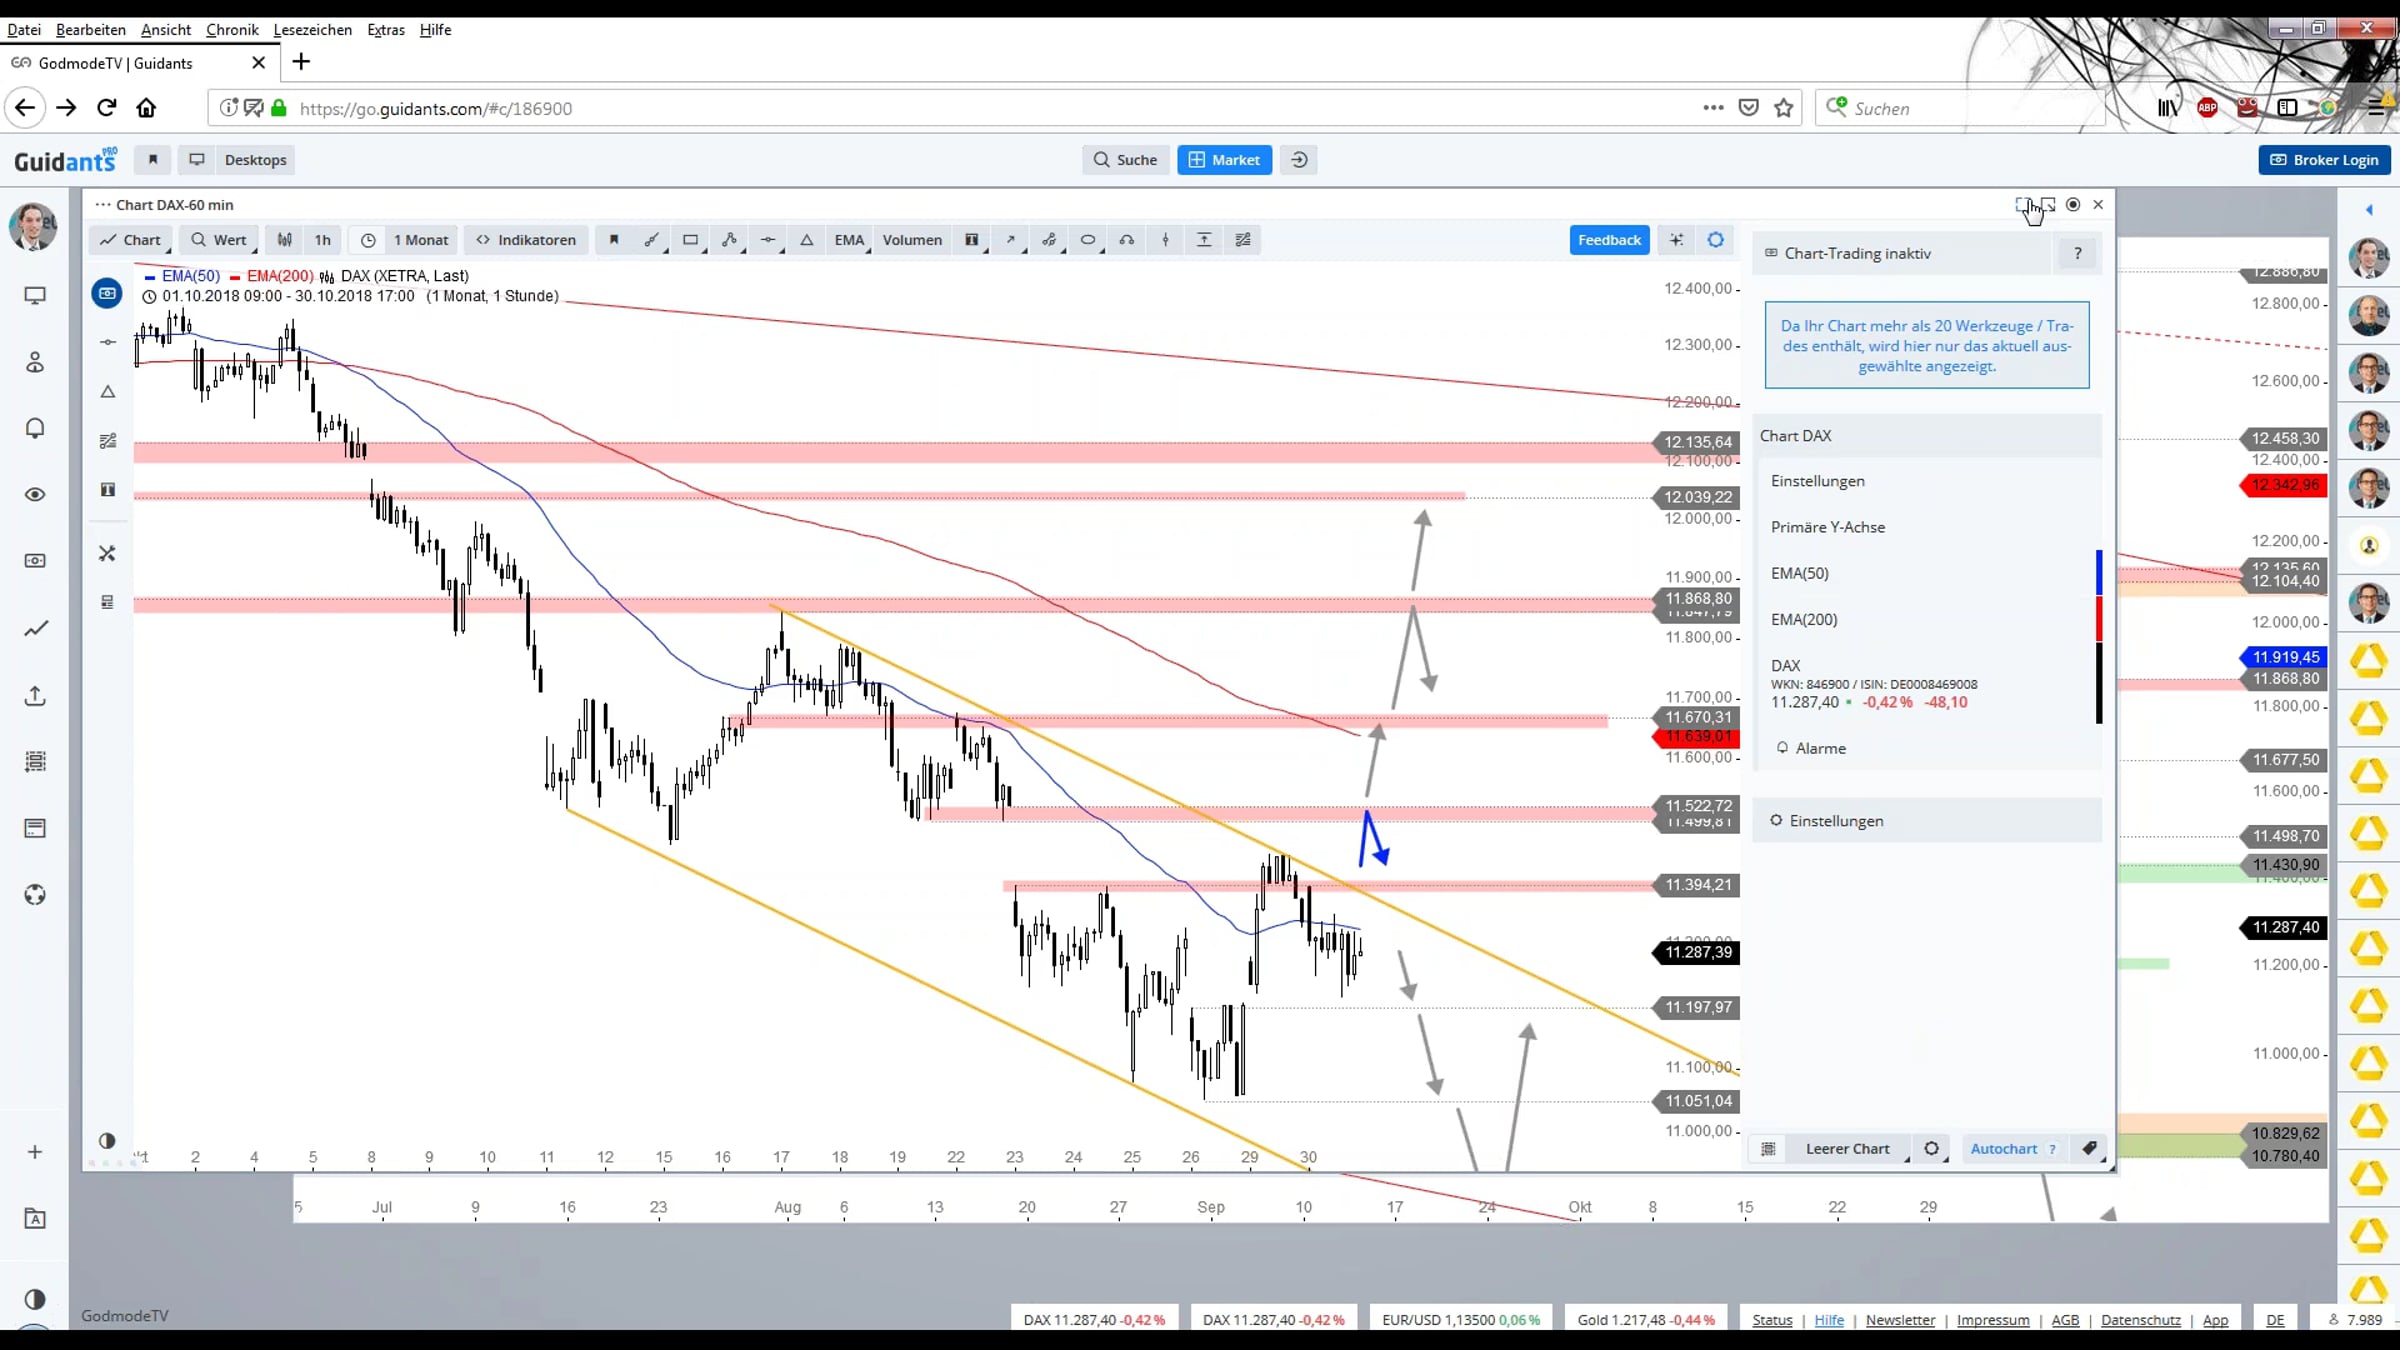Screen dimensions: 2400x1350
Task: Toggle the candlestick chart type button
Action: tap(285, 240)
